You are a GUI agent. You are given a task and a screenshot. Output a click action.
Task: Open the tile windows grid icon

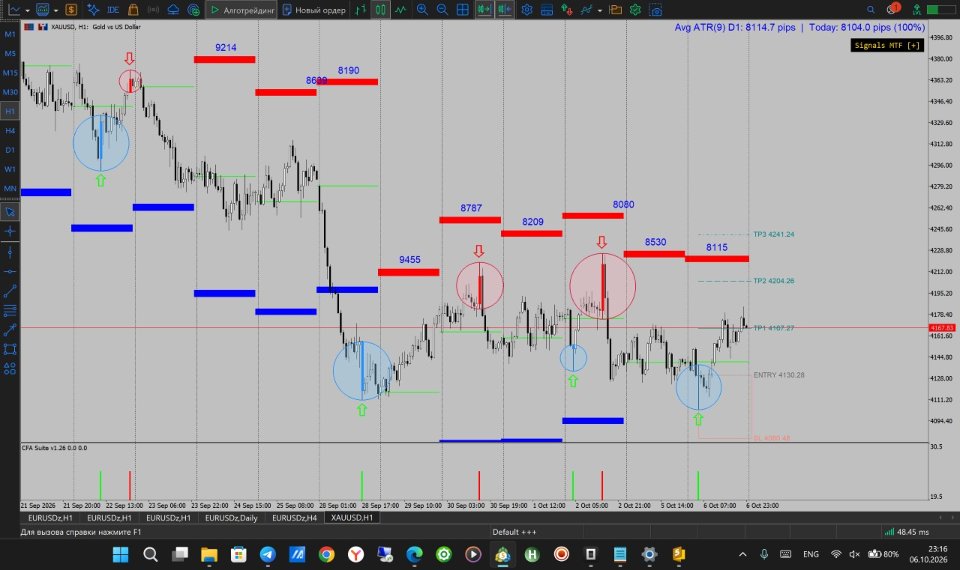coord(463,10)
